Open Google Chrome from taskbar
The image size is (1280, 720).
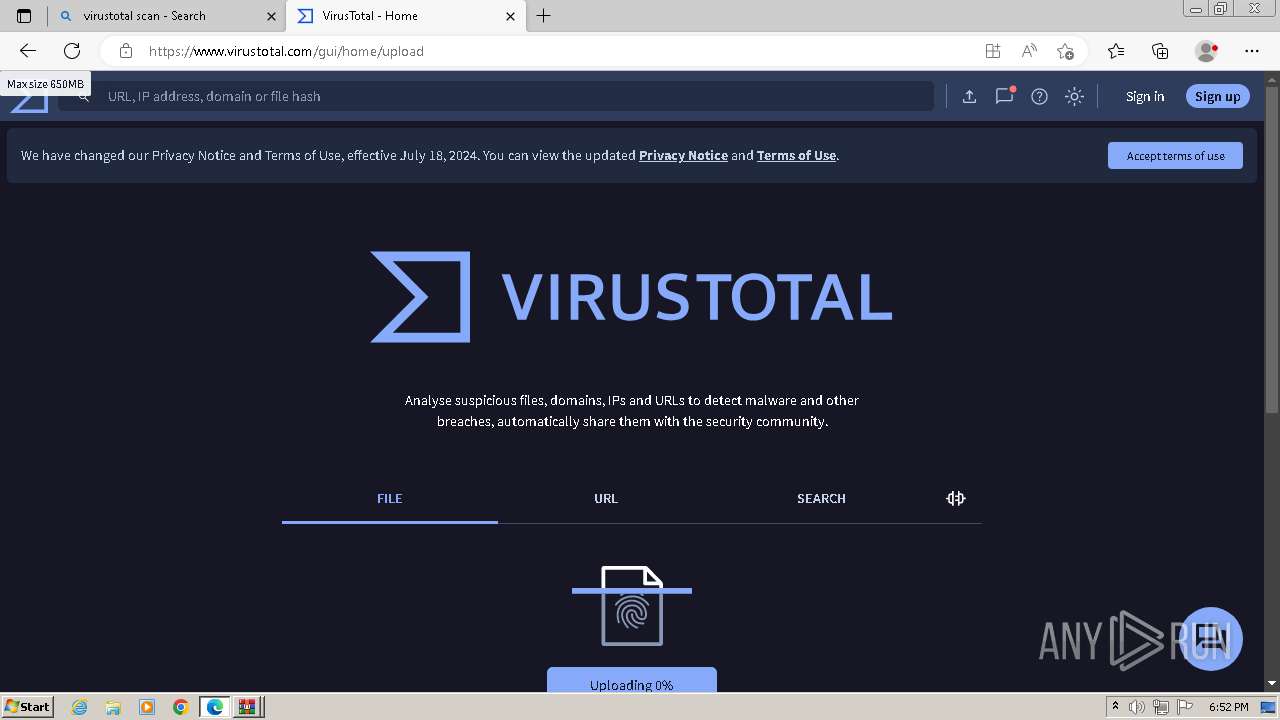[x=181, y=707]
